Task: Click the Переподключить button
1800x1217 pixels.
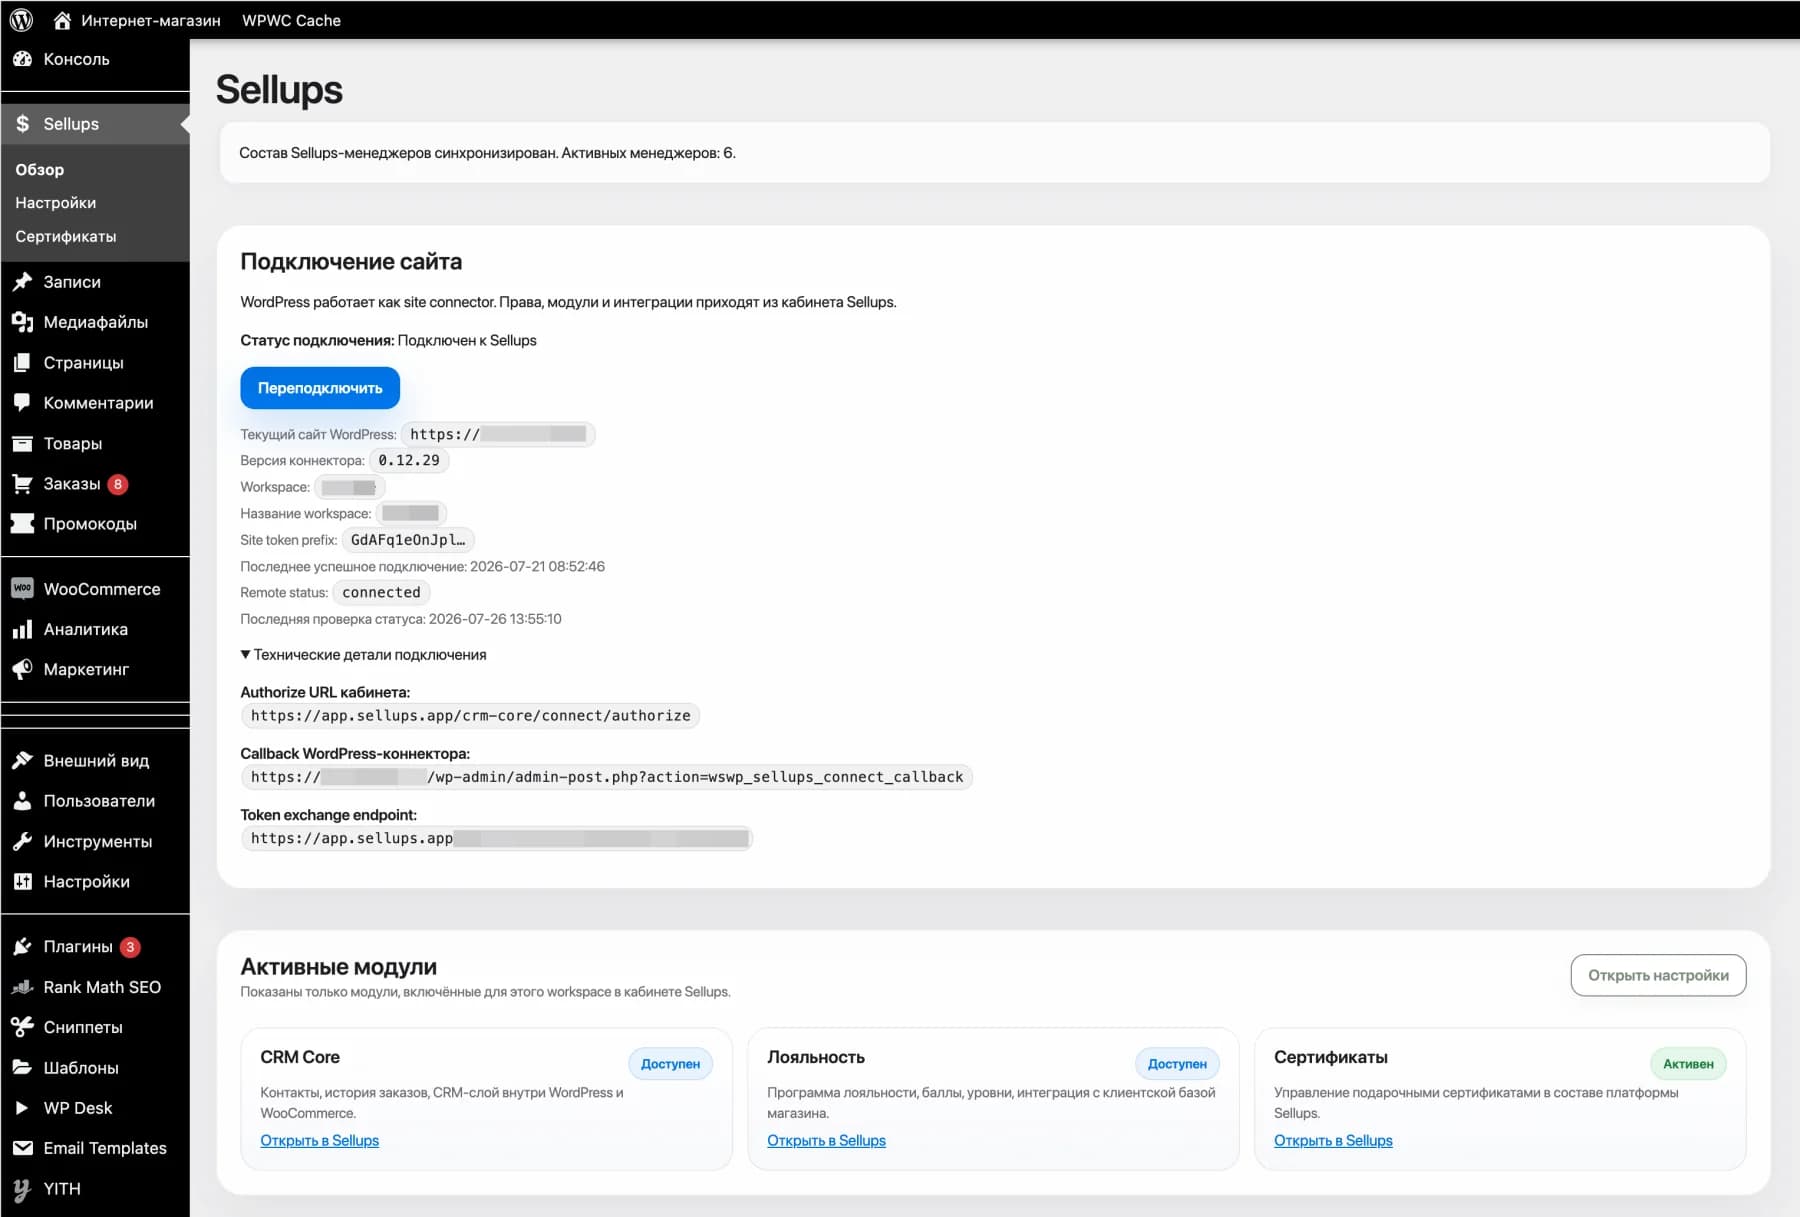Action: (x=320, y=388)
